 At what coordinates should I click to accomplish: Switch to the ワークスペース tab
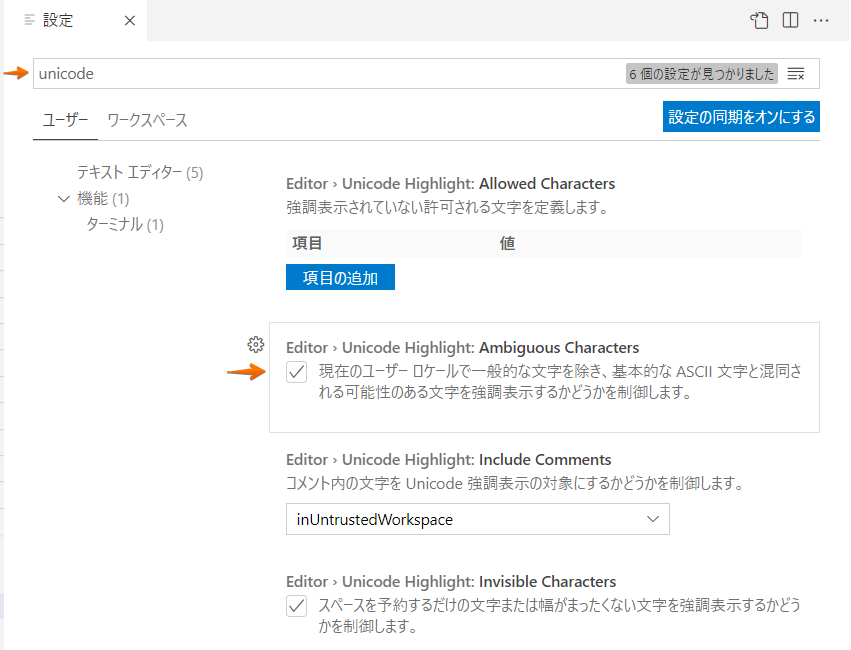(x=147, y=121)
